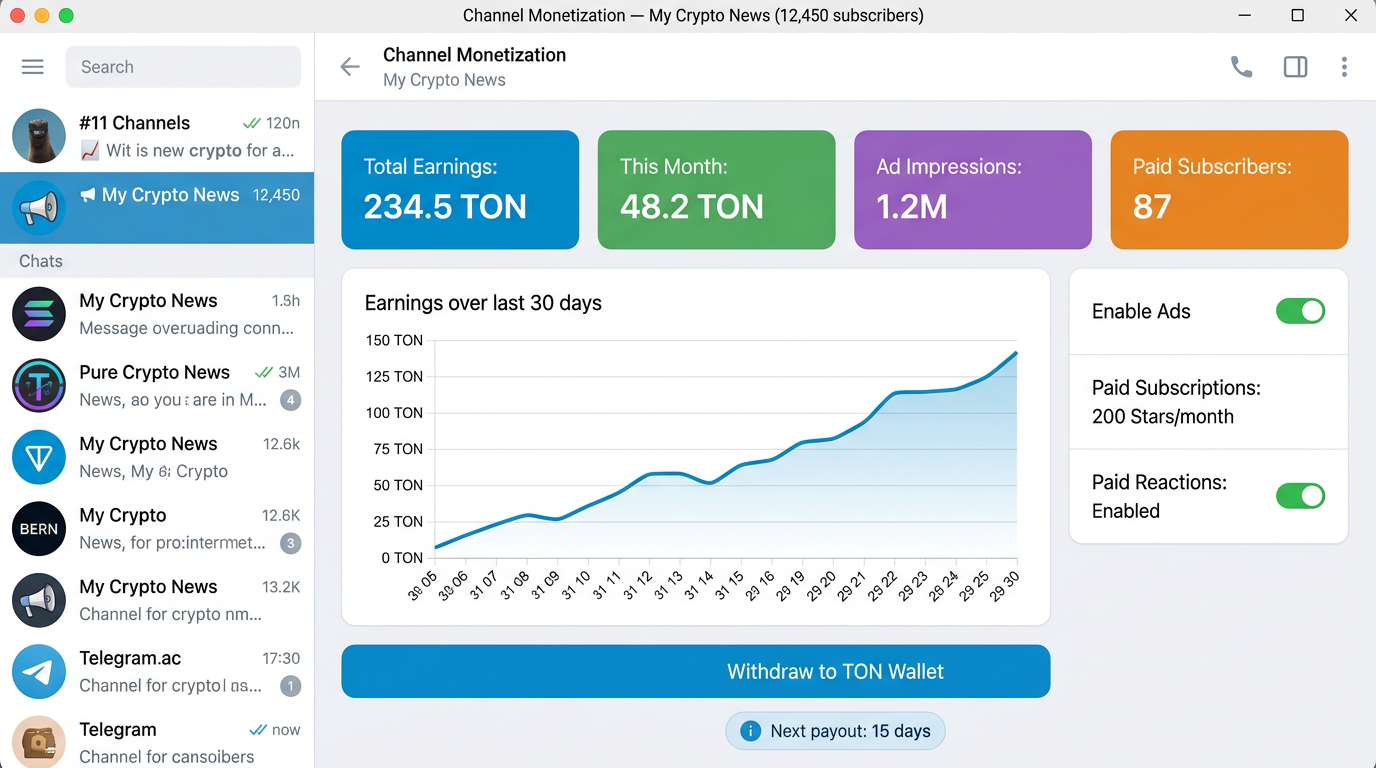This screenshot has height=768, width=1376.
Task: Click the Ad Impressions 1.2M card
Action: coord(973,190)
